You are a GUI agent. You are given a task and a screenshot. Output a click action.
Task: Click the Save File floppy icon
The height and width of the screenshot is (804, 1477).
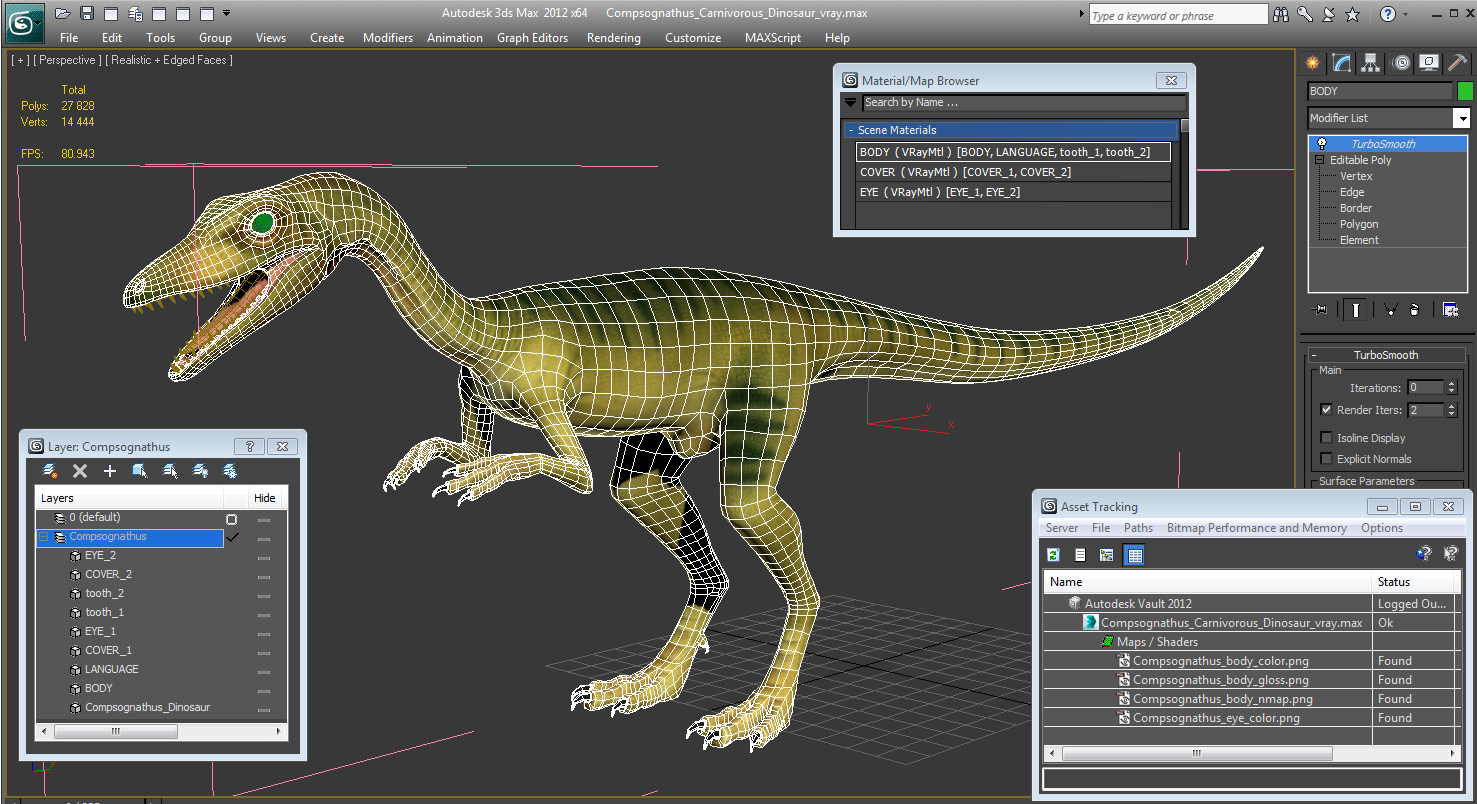point(87,14)
